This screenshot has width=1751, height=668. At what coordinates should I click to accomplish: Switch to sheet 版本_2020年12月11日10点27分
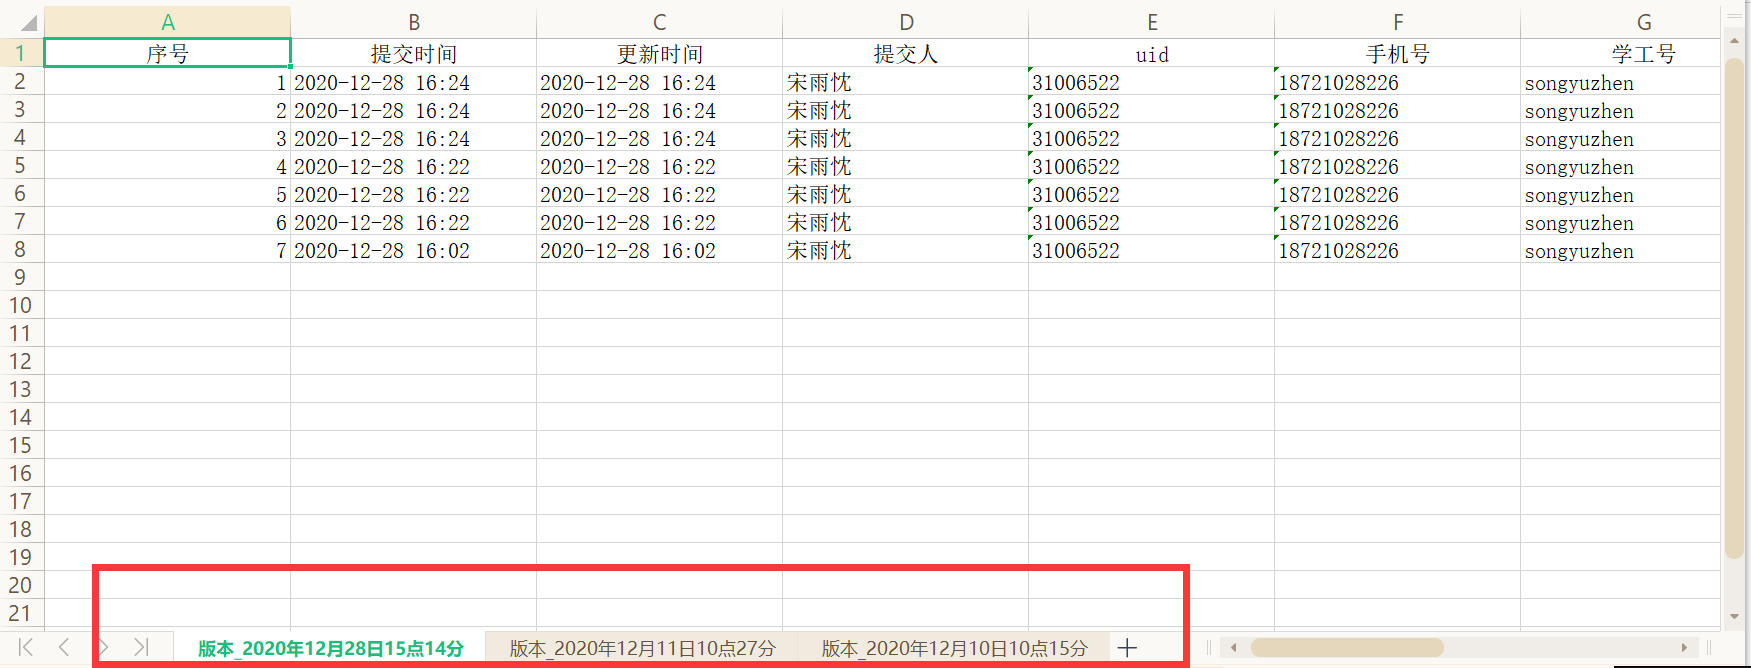click(x=642, y=648)
